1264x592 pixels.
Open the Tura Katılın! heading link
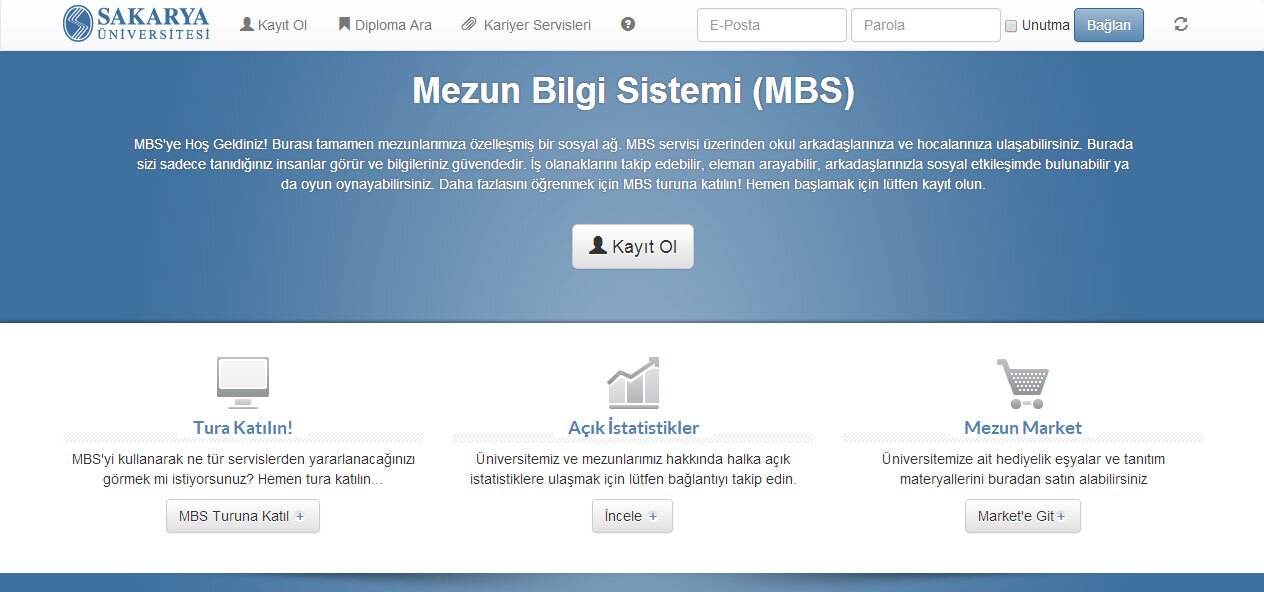(243, 428)
